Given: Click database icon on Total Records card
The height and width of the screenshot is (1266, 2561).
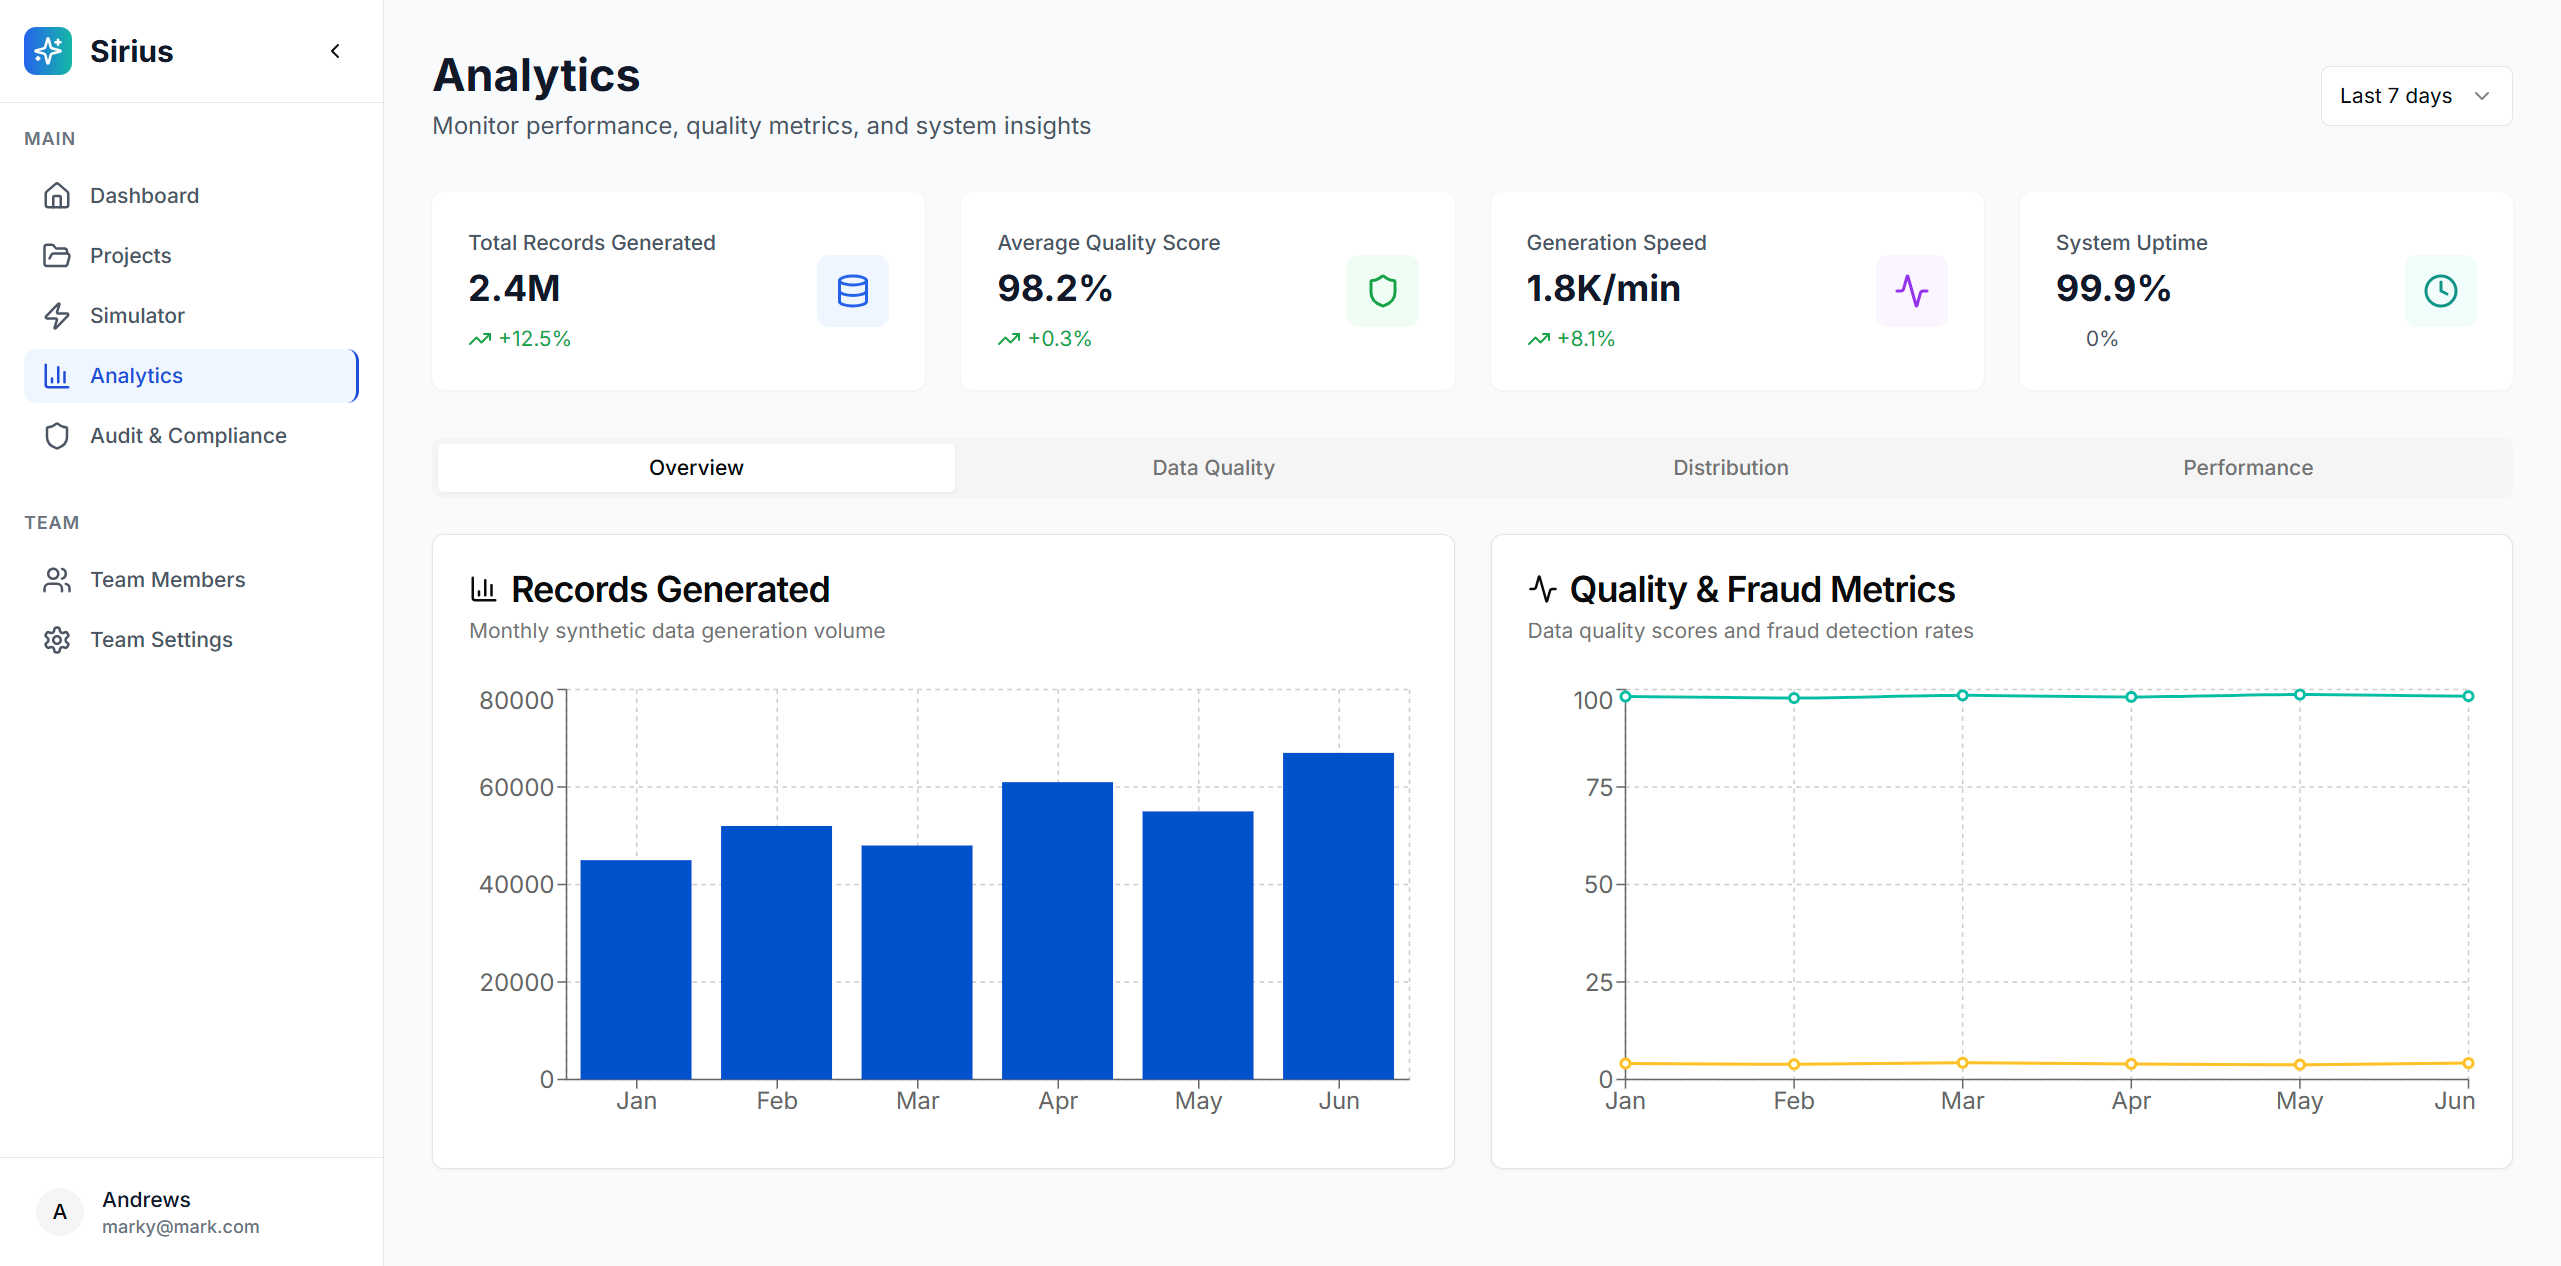Looking at the screenshot, I should click(x=852, y=291).
